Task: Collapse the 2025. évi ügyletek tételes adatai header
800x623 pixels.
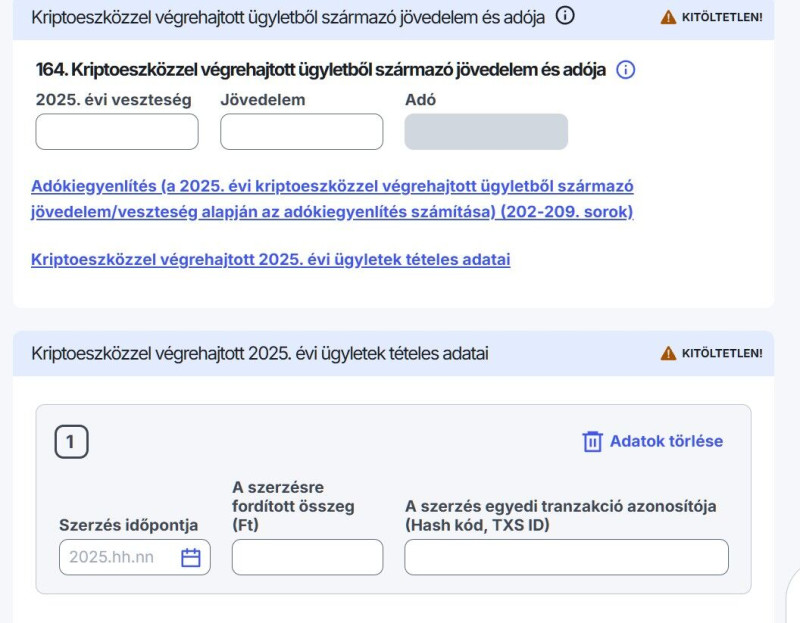Action: click(260, 353)
